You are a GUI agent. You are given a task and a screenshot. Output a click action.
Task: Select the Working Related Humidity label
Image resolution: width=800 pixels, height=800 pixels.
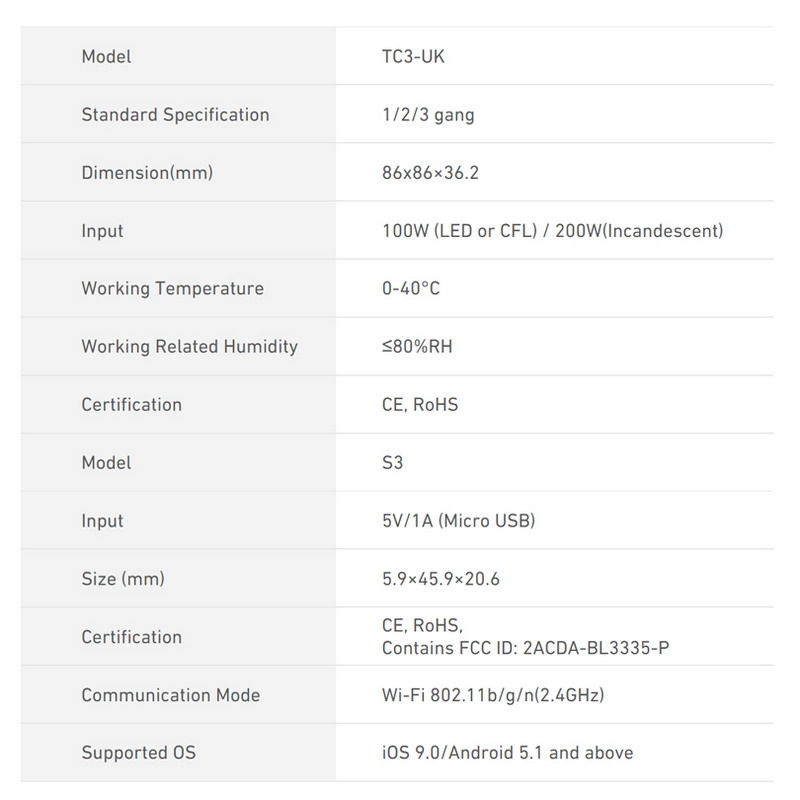(x=190, y=347)
